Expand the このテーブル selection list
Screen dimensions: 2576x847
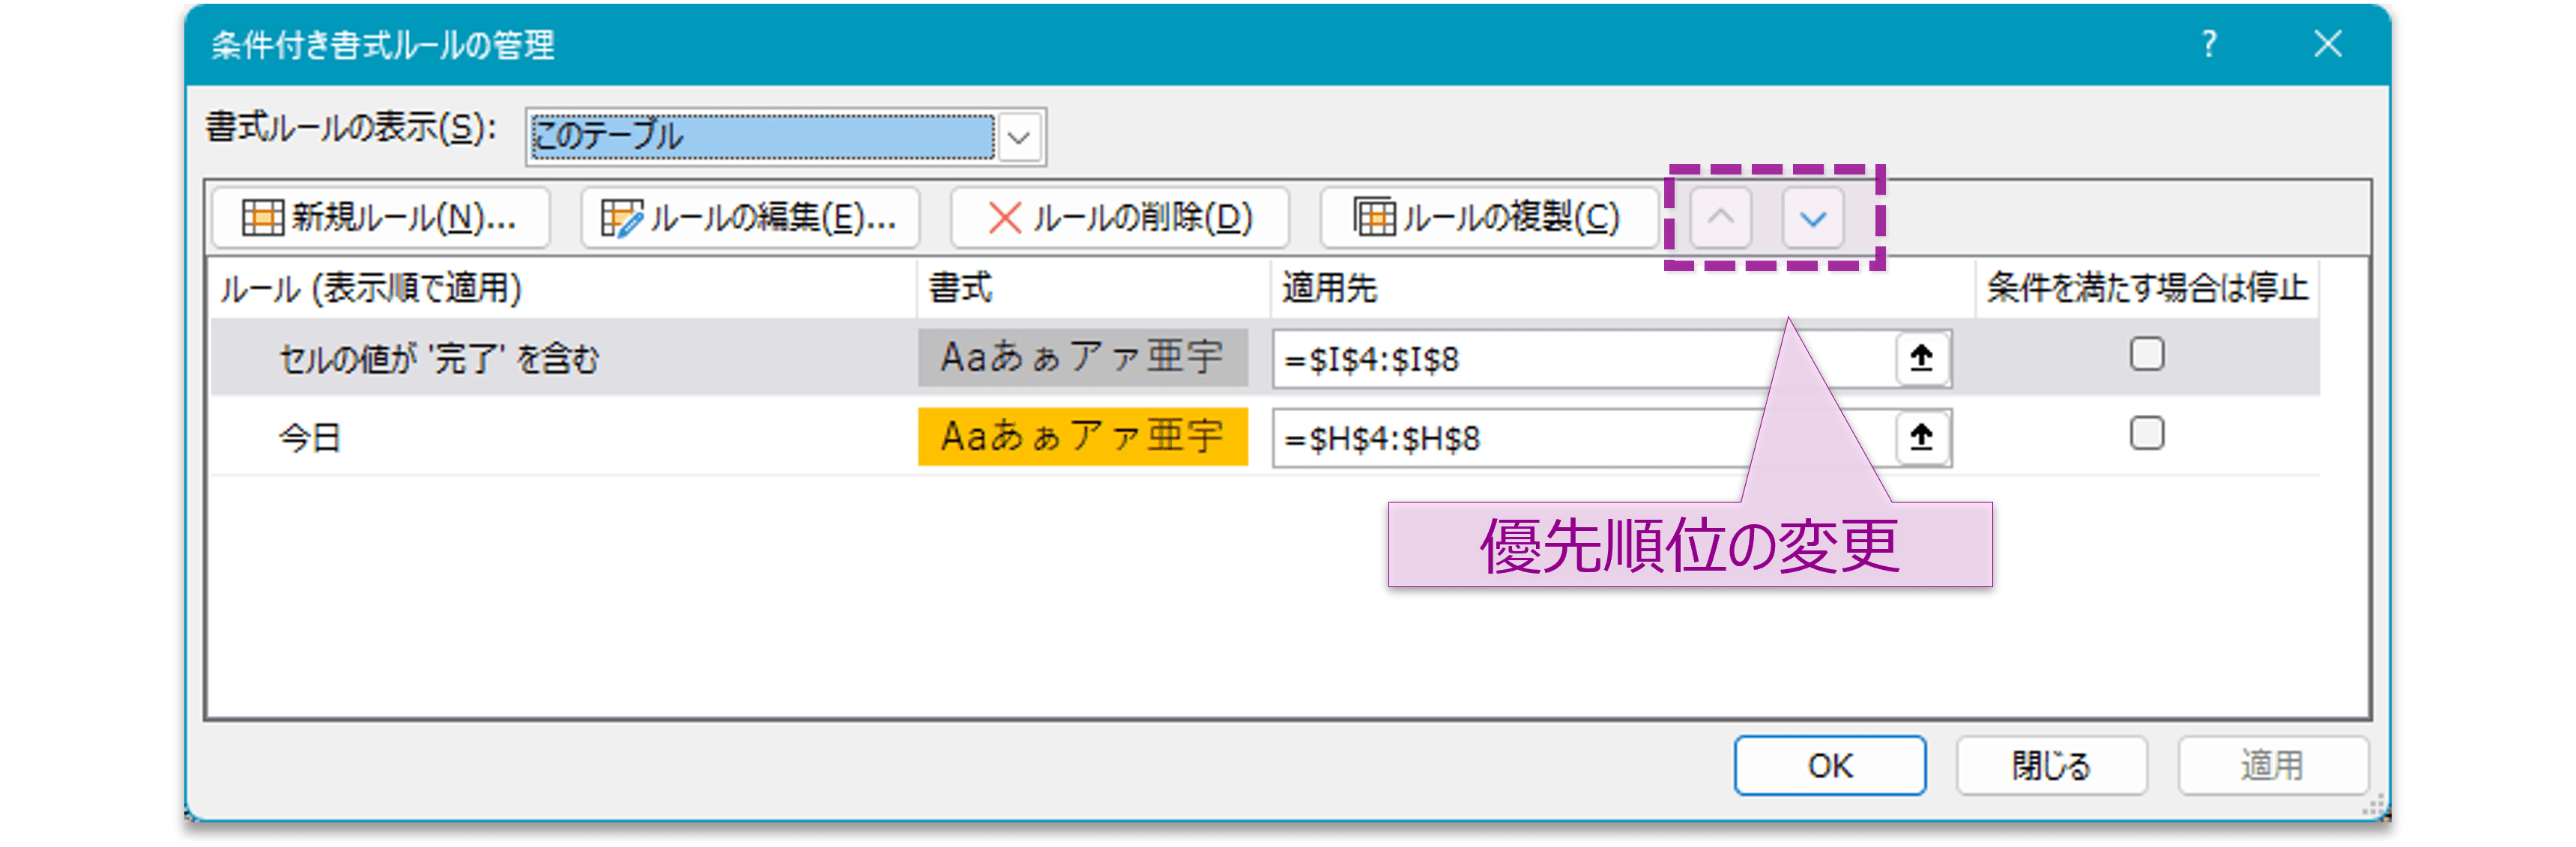click(x=1019, y=136)
